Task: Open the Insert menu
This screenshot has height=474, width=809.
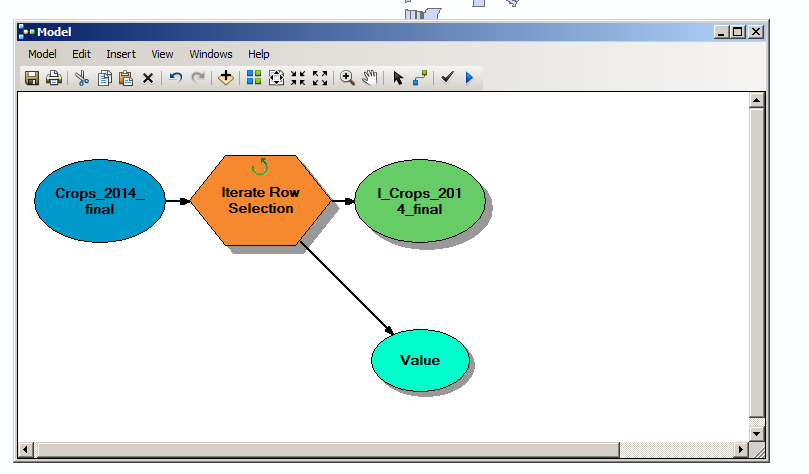Action: pos(121,54)
